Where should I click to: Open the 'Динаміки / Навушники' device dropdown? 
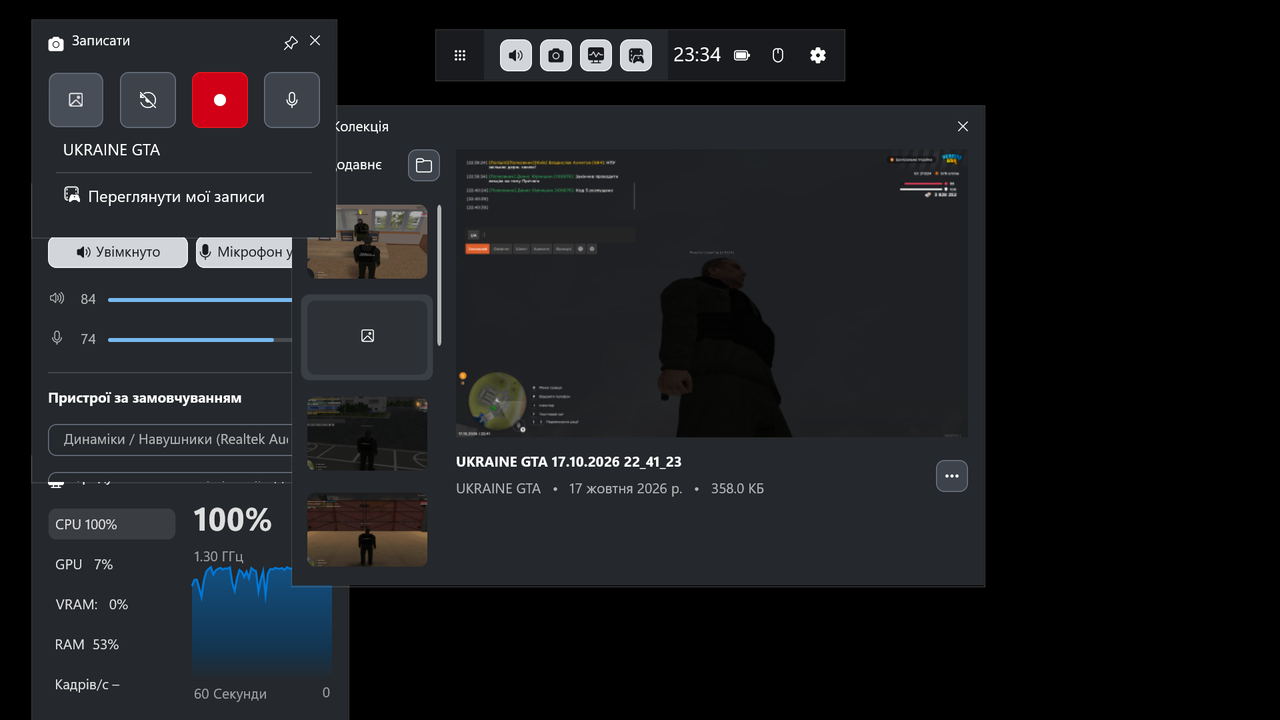170,439
